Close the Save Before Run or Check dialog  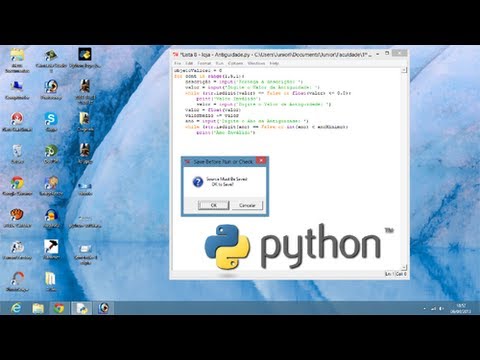click(262, 161)
